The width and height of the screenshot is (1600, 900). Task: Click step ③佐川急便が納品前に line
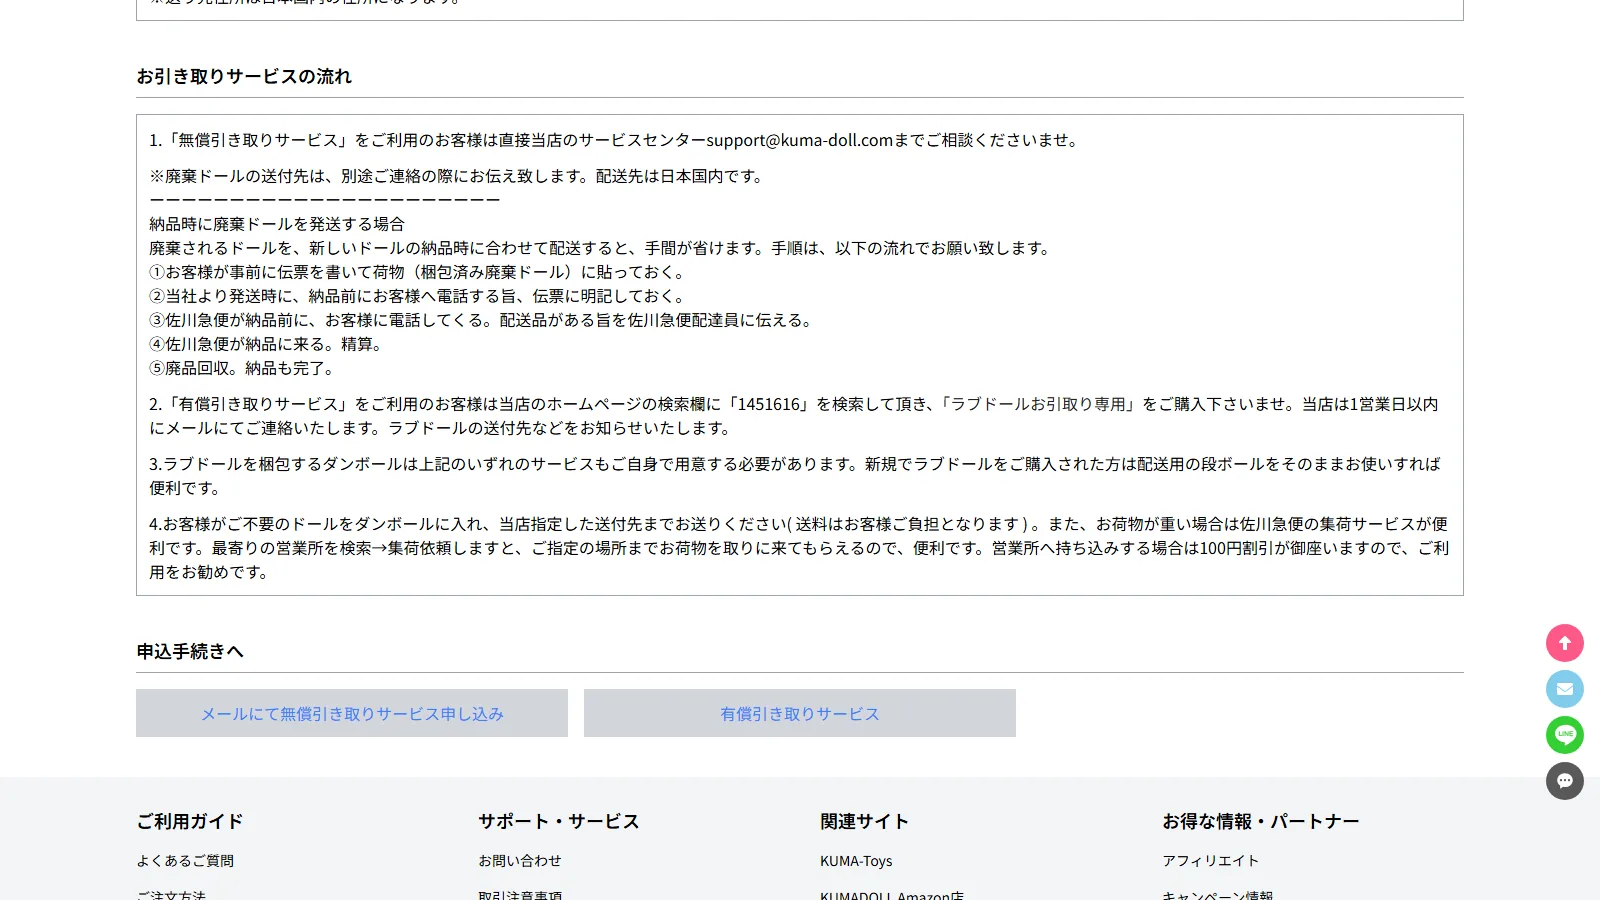pyautogui.click(x=483, y=320)
